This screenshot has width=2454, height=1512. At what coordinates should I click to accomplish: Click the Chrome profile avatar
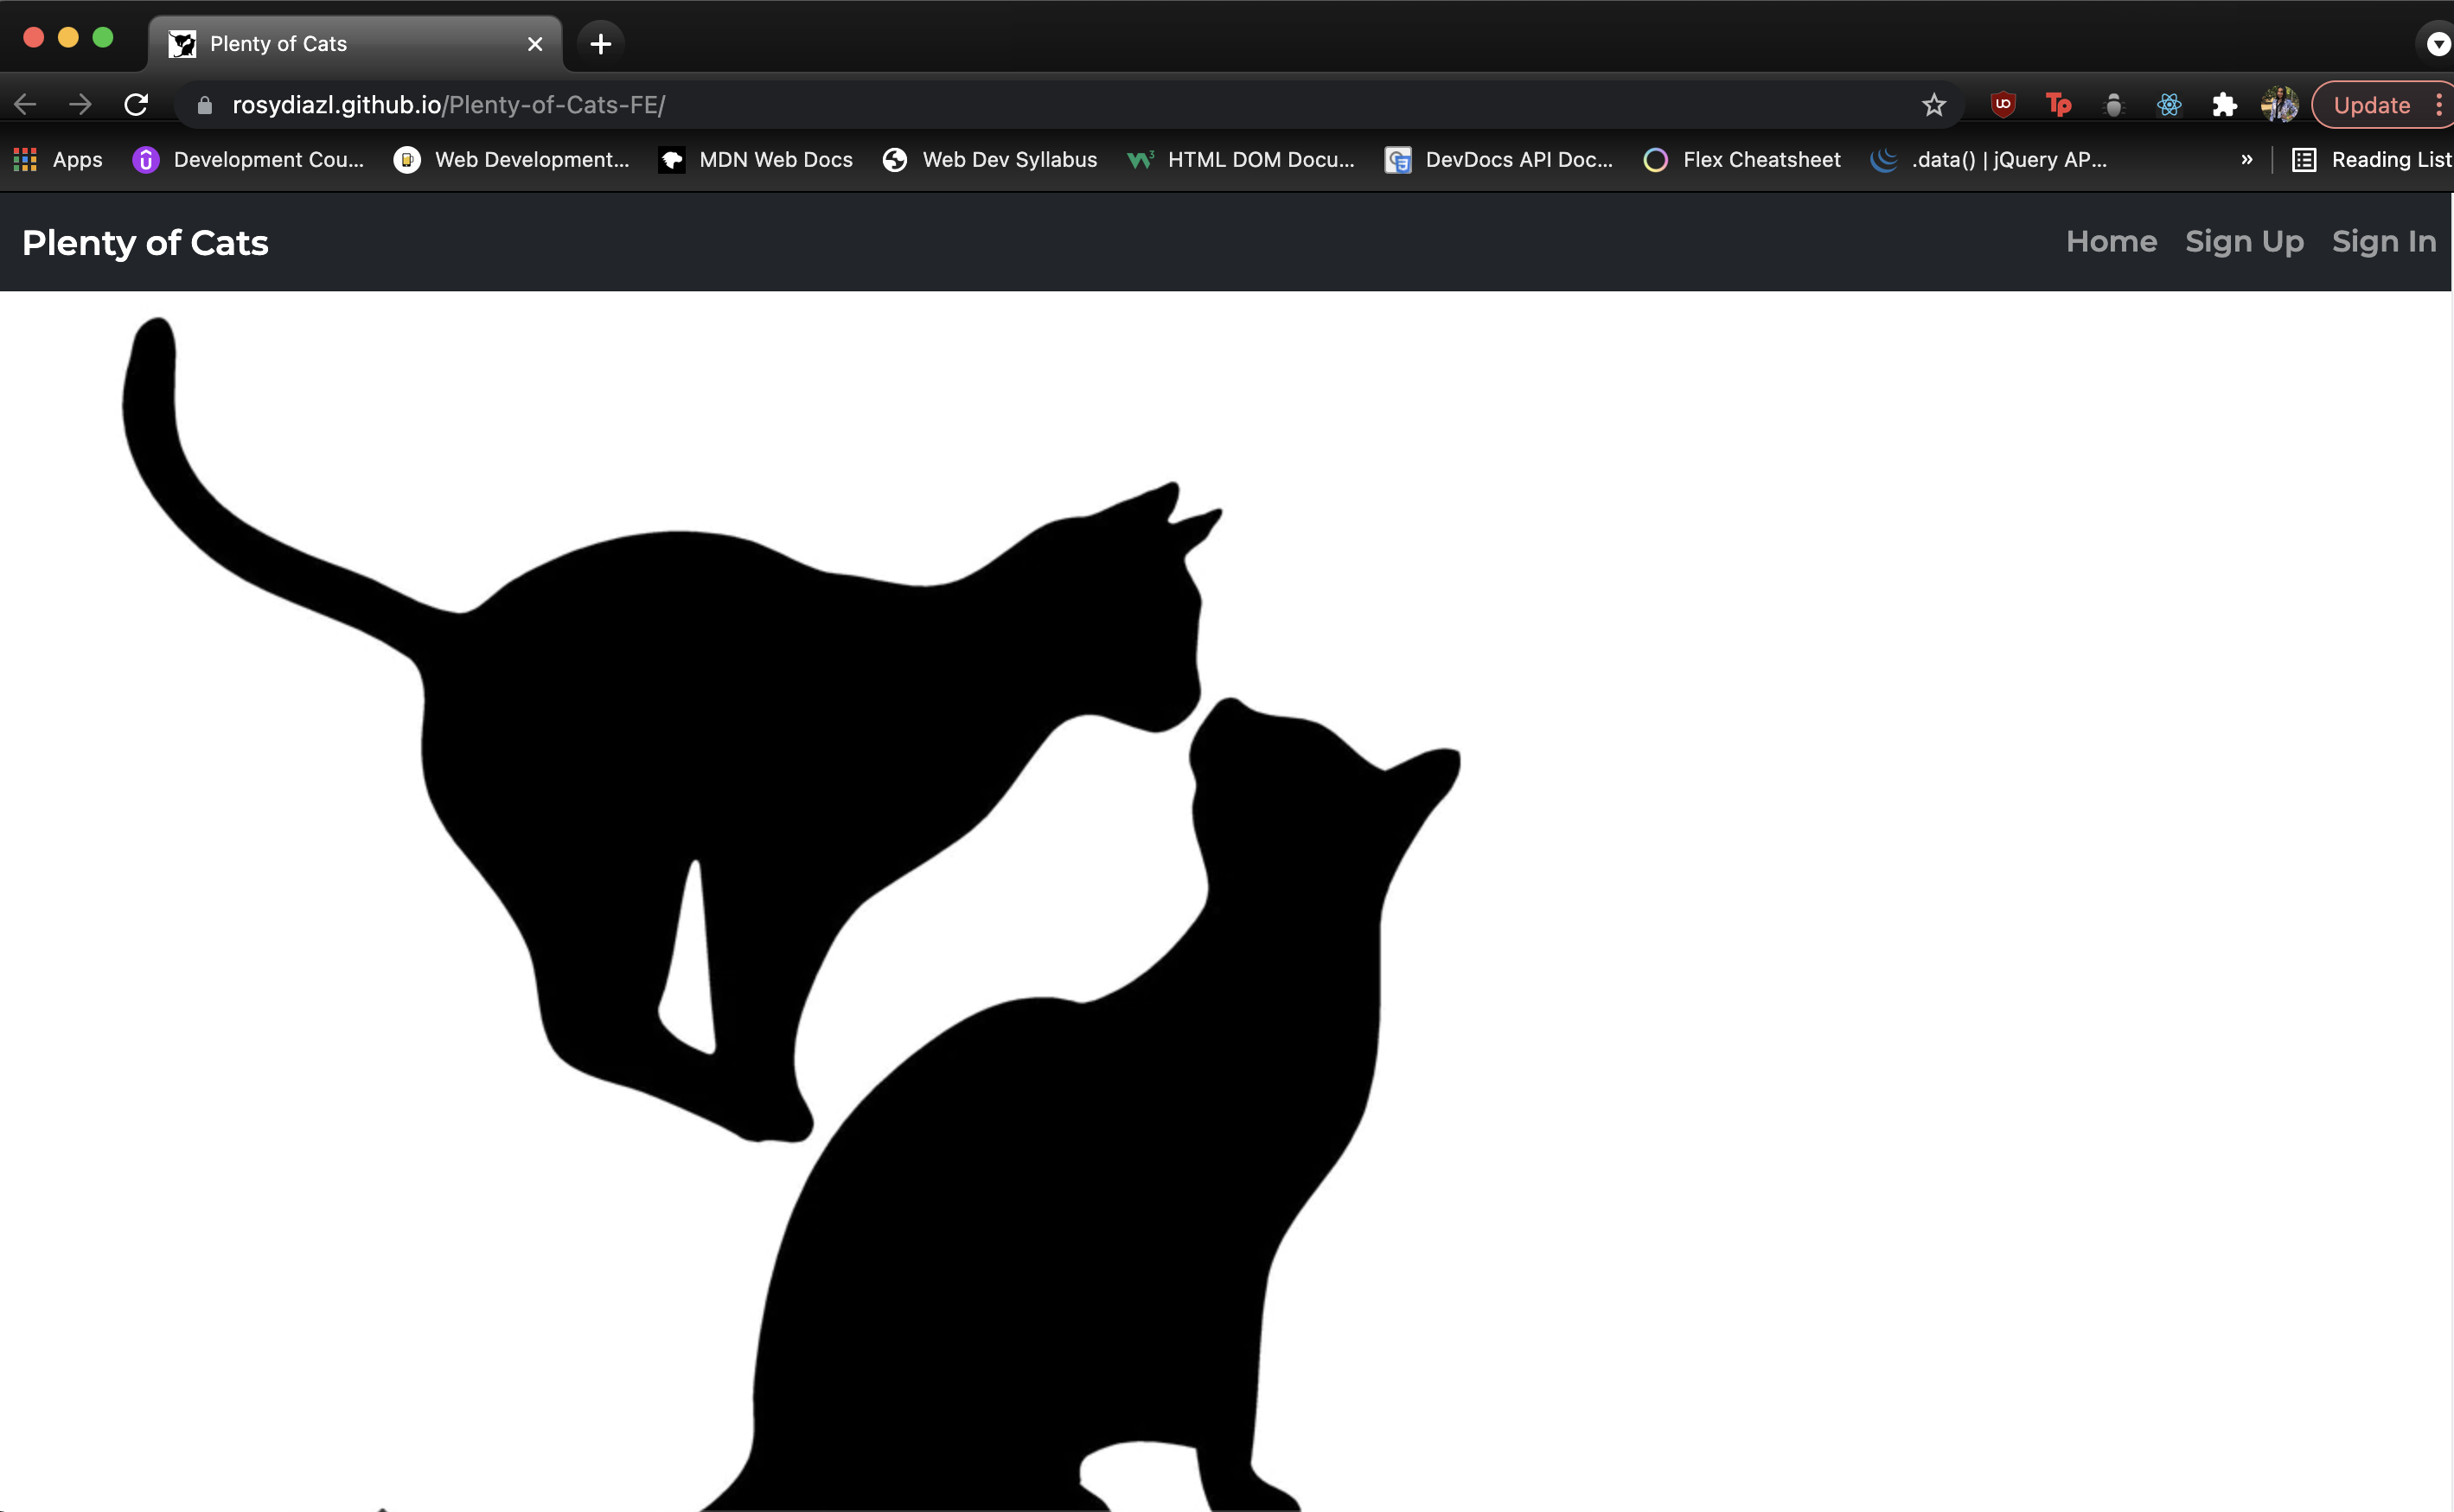[x=2279, y=105]
